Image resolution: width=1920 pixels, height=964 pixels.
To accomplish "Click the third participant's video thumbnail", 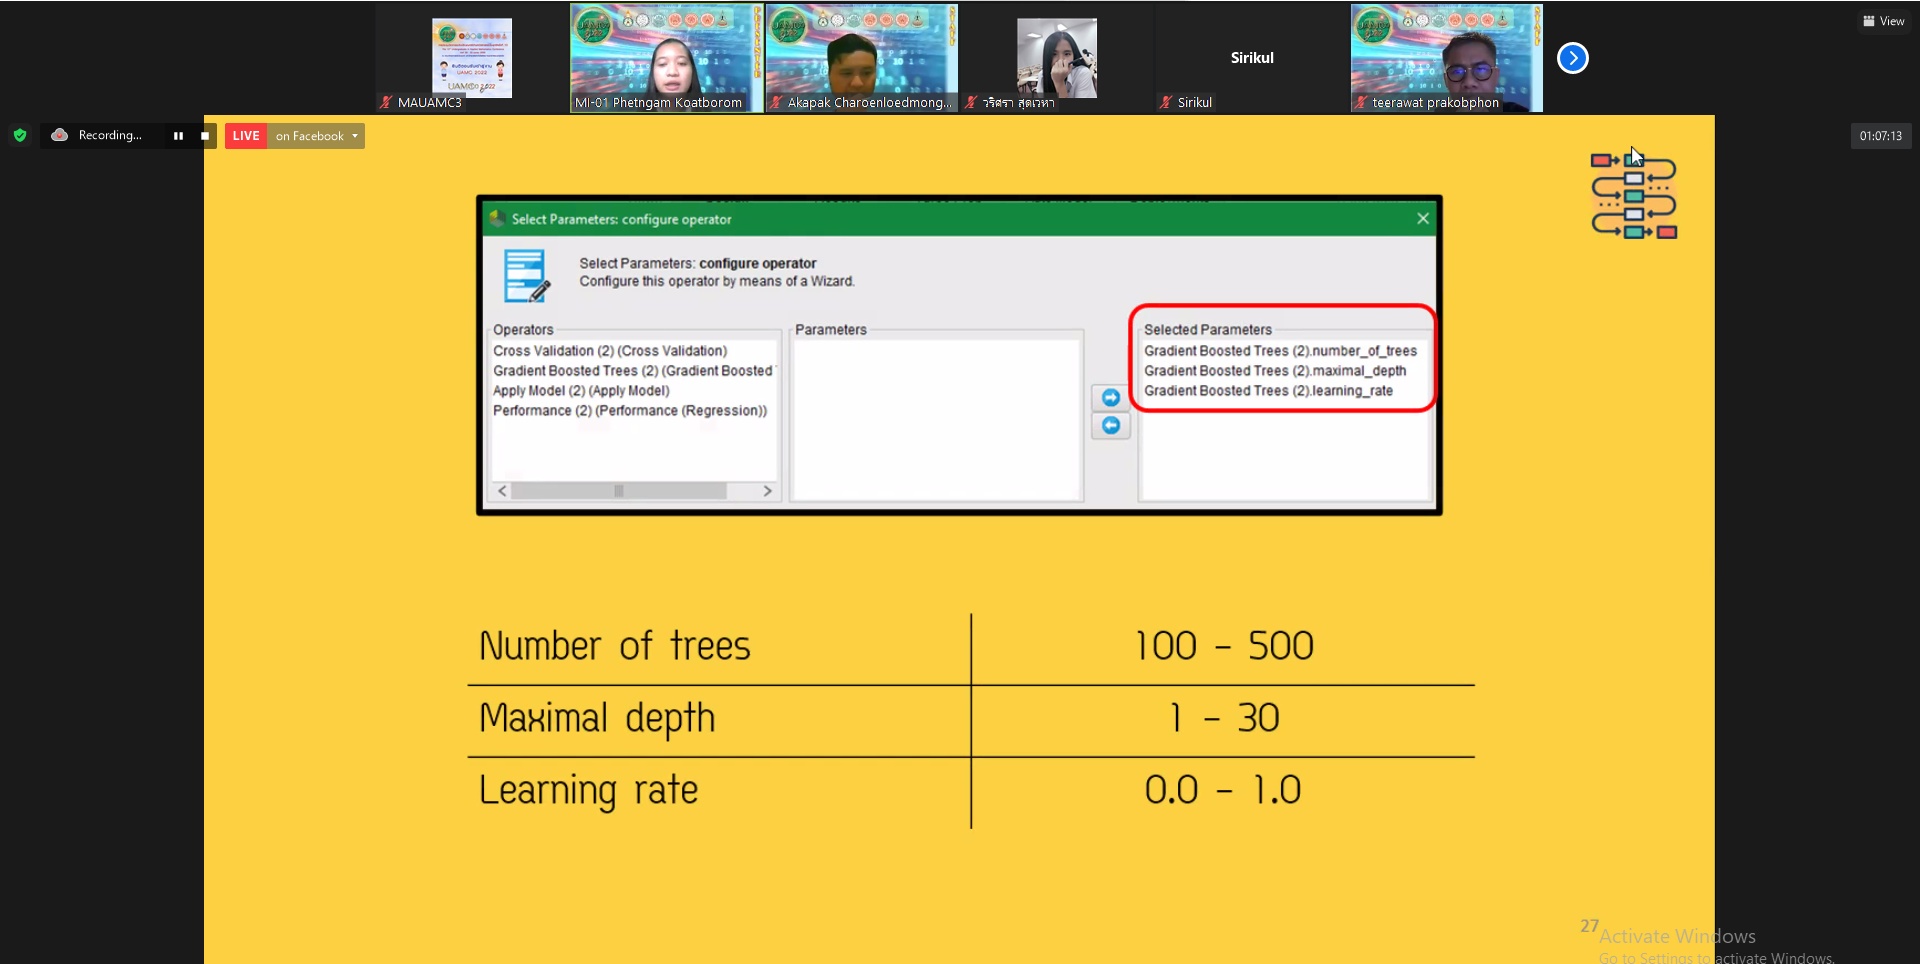I will (x=861, y=58).
